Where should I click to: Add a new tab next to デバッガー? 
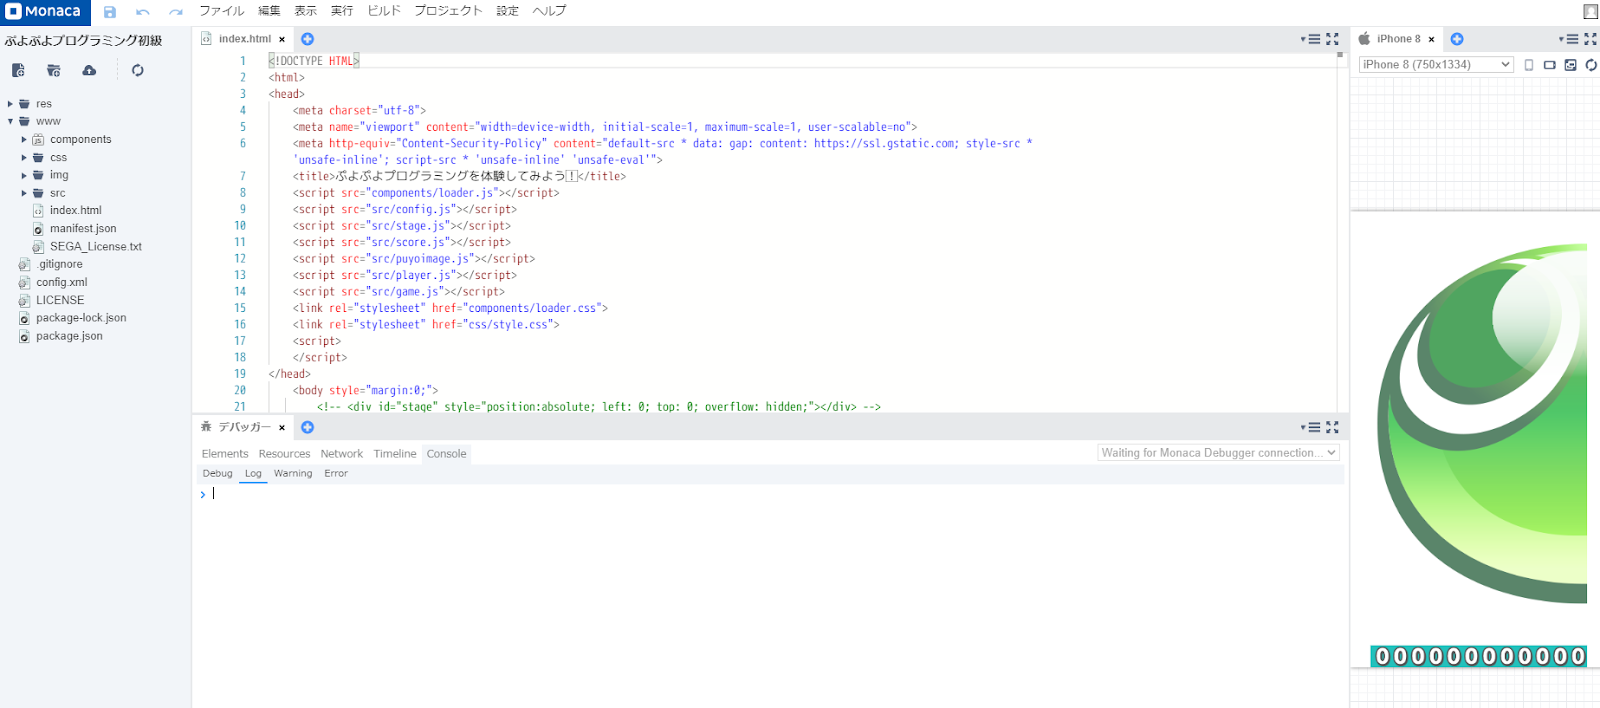pyautogui.click(x=308, y=427)
